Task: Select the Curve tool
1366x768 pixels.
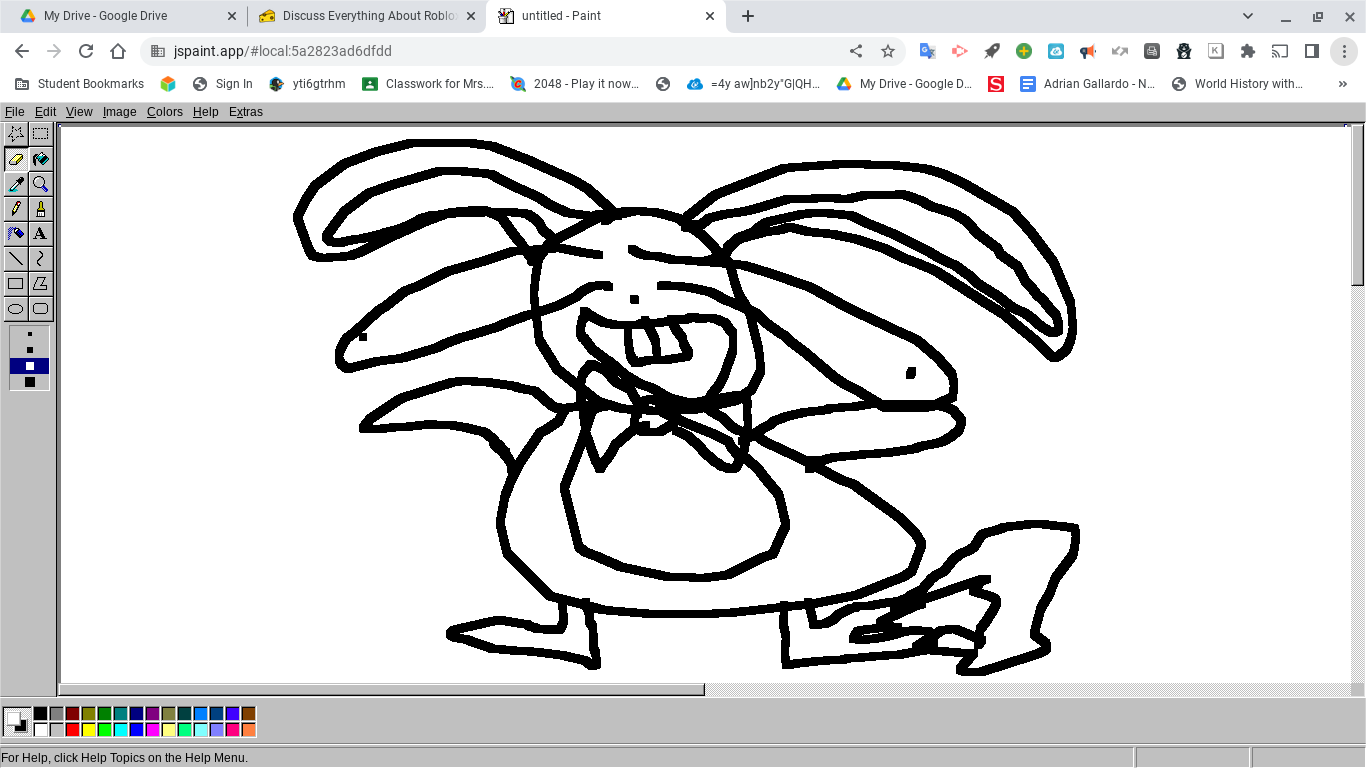Action: 40,259
